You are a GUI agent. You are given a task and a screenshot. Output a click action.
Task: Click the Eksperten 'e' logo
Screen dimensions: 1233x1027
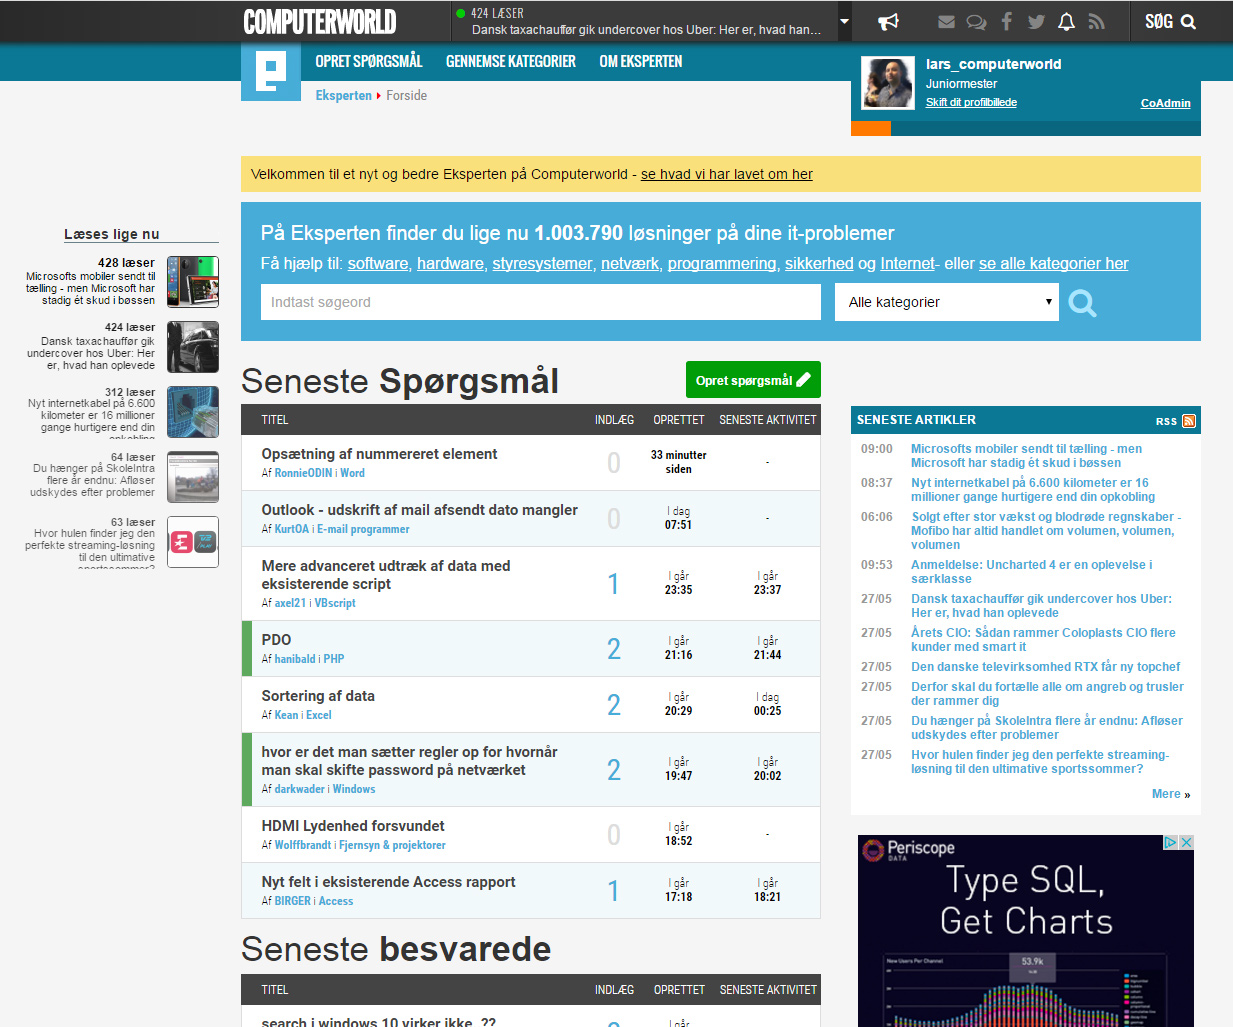tap(270, 71)
